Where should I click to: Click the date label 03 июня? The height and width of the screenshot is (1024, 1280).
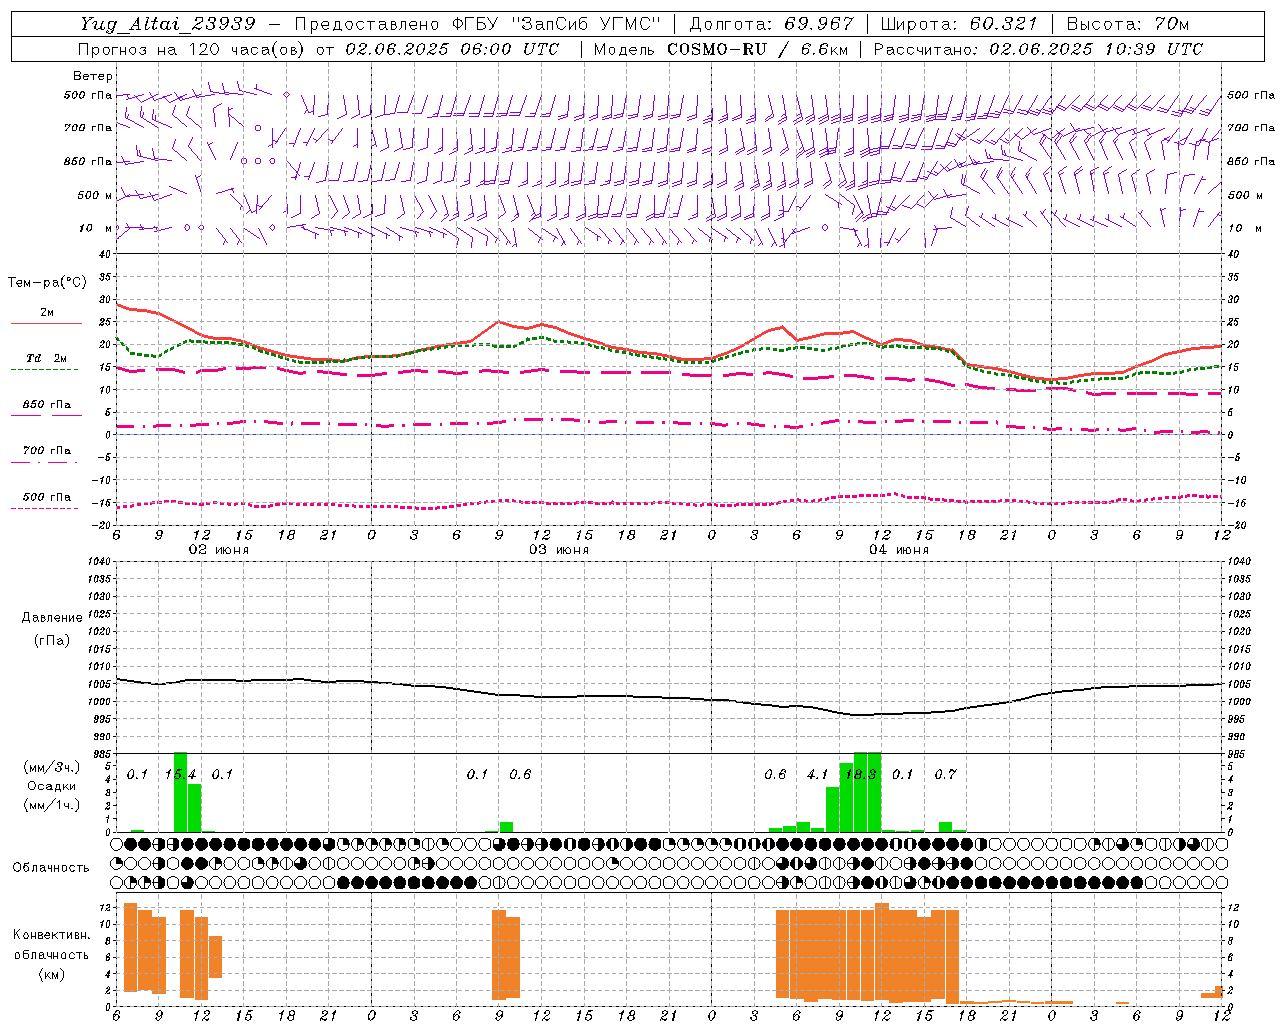559,550
